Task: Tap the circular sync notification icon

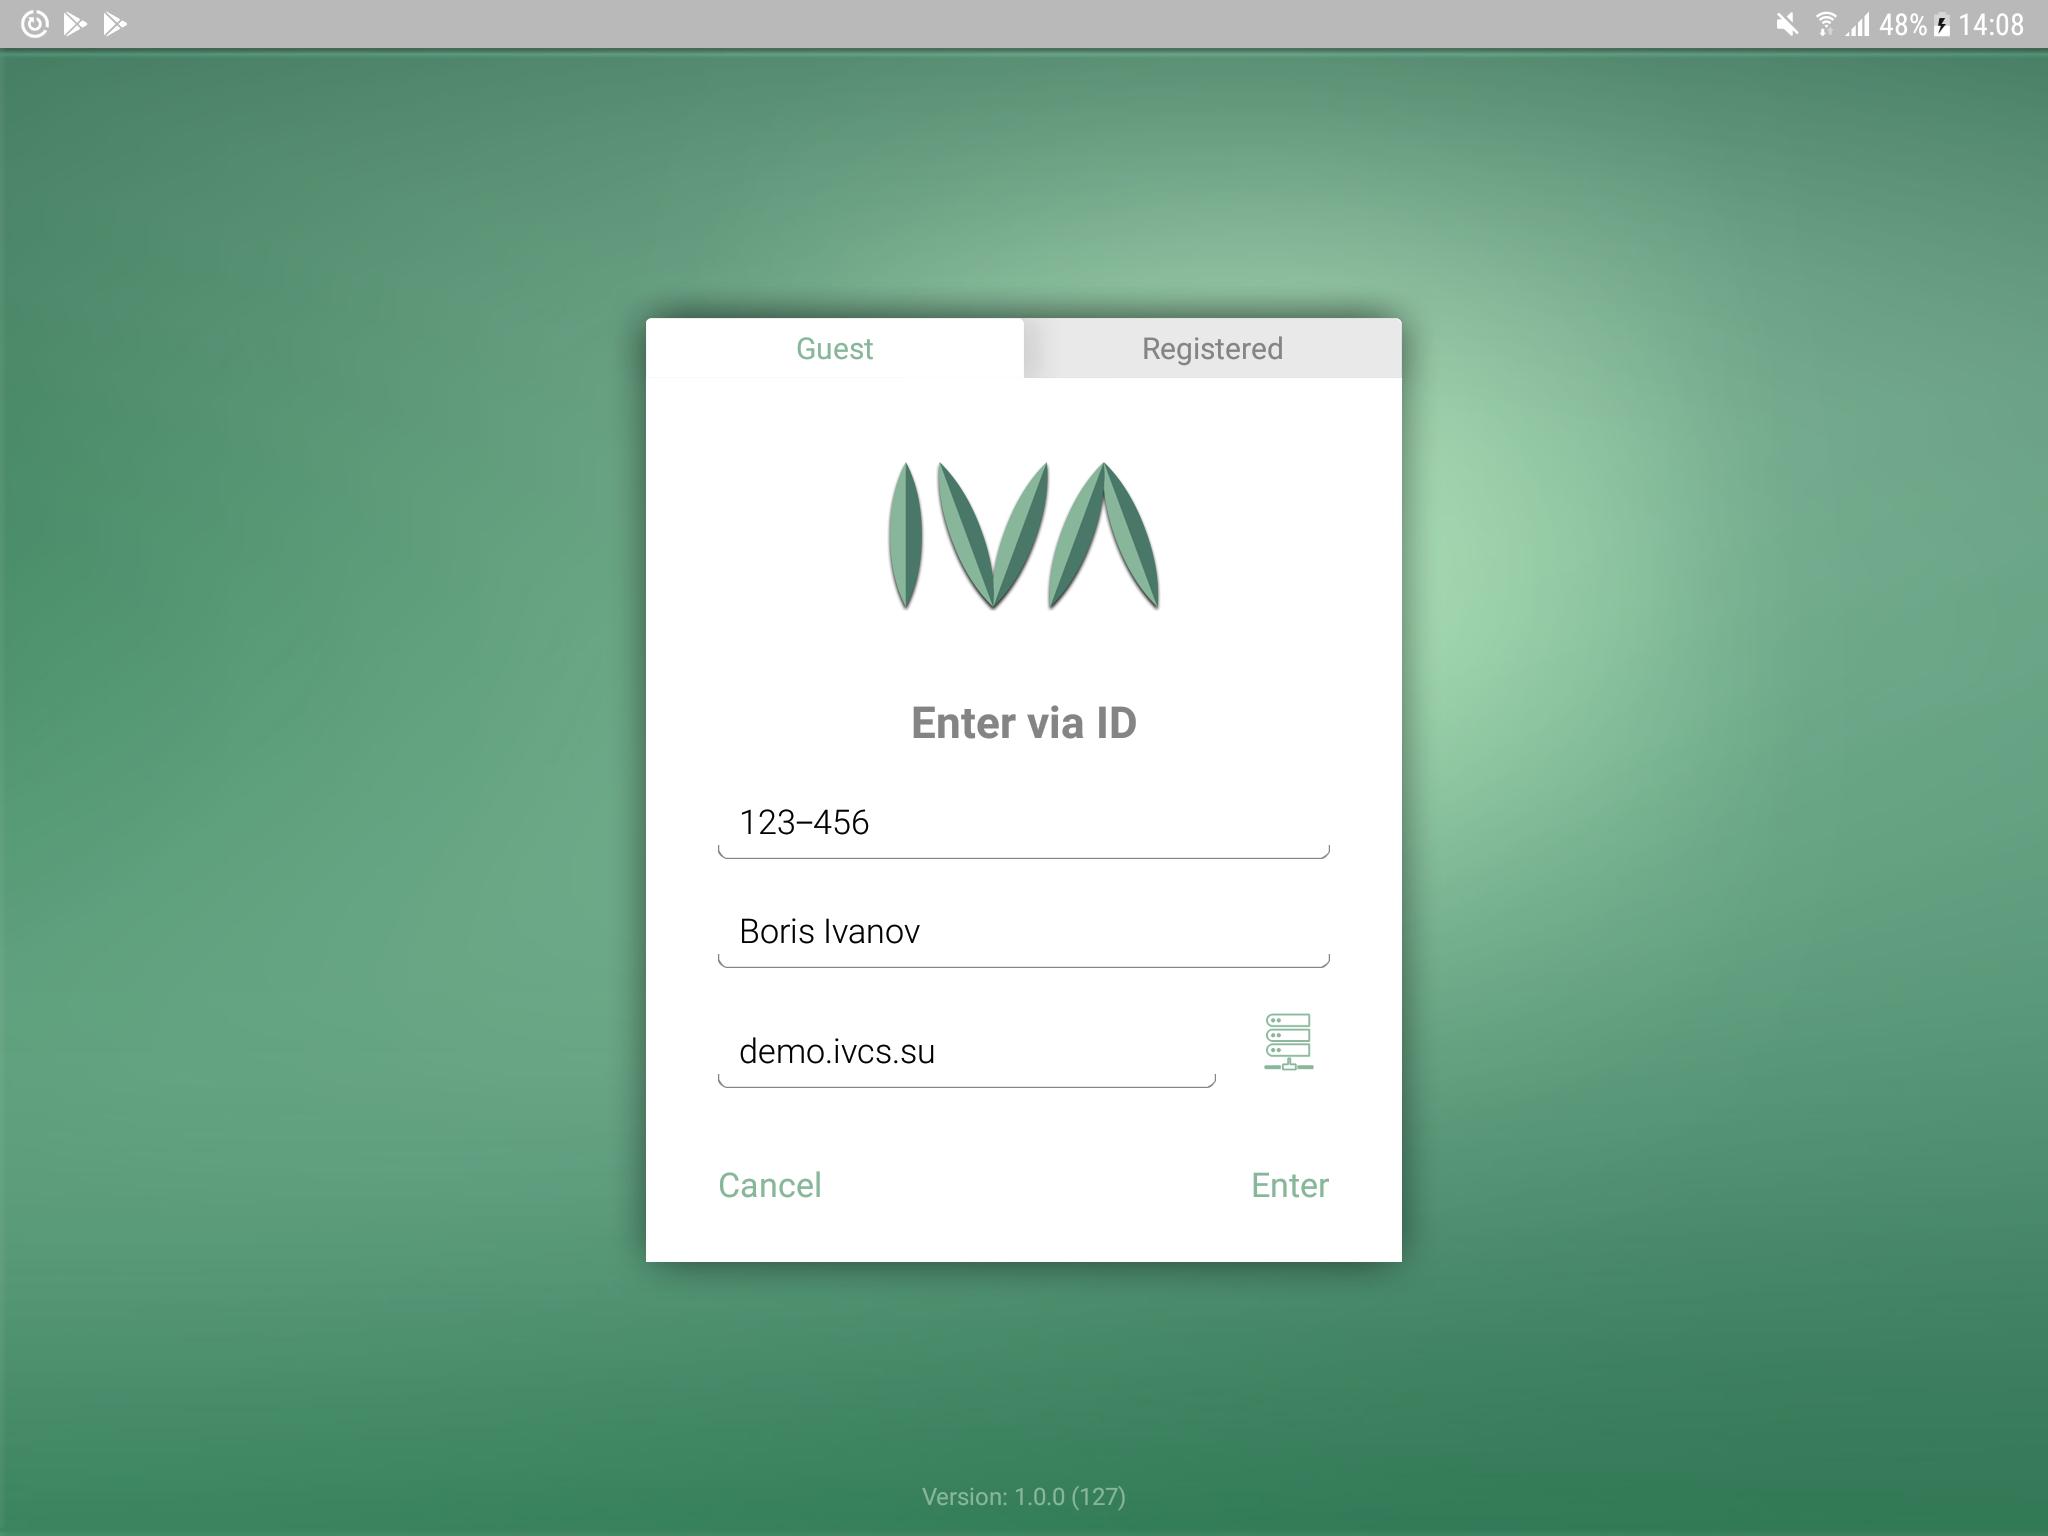Action: click(x=34, y=24)
